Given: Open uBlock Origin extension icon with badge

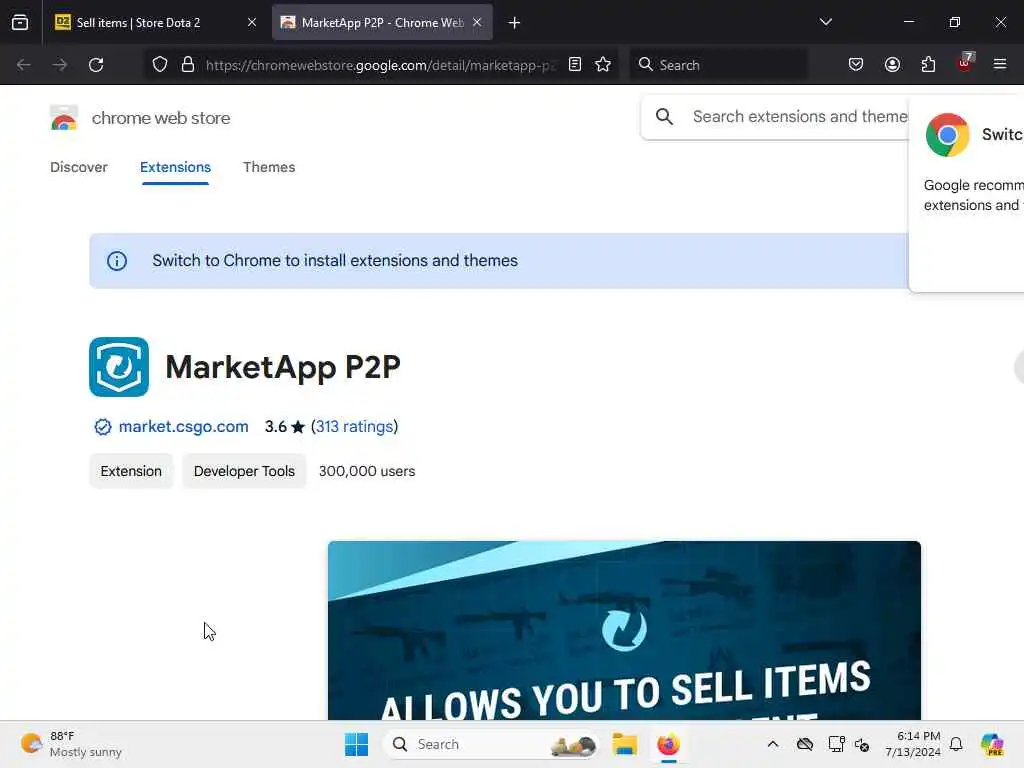Looking at the screenshot, I should 965,63.
